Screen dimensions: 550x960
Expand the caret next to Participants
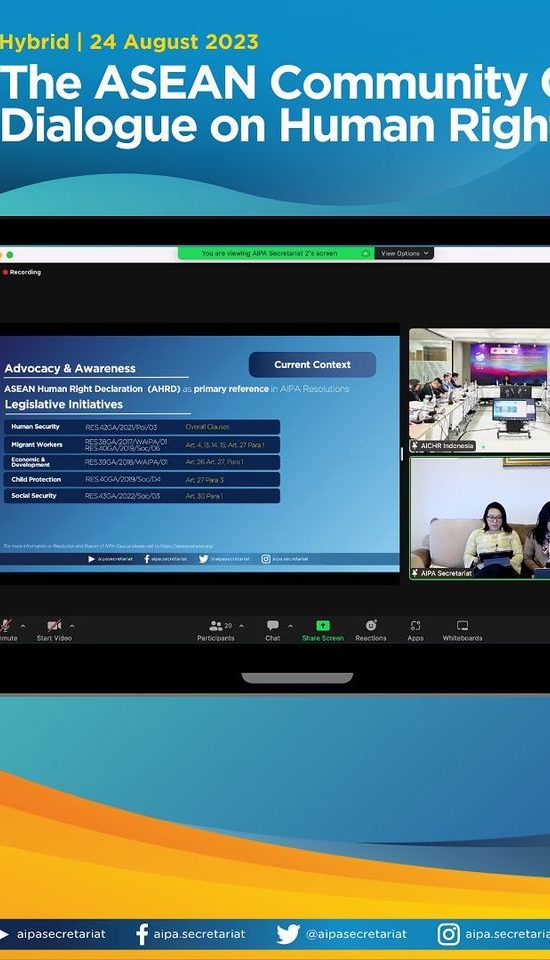point(241,626)
